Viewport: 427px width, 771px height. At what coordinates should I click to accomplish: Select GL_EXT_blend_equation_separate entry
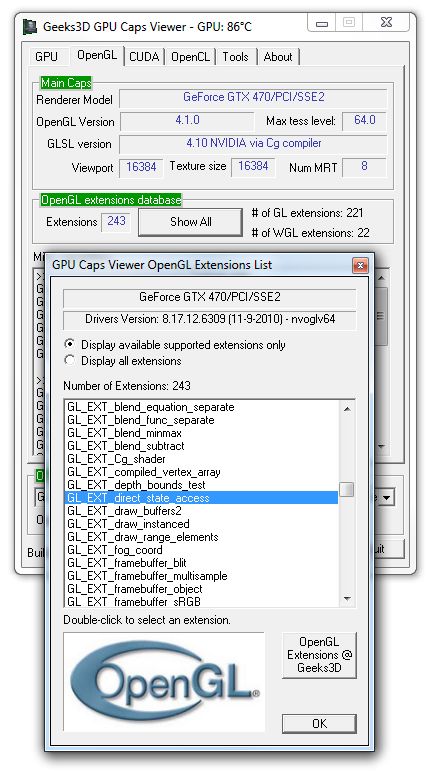coord(202,407)
